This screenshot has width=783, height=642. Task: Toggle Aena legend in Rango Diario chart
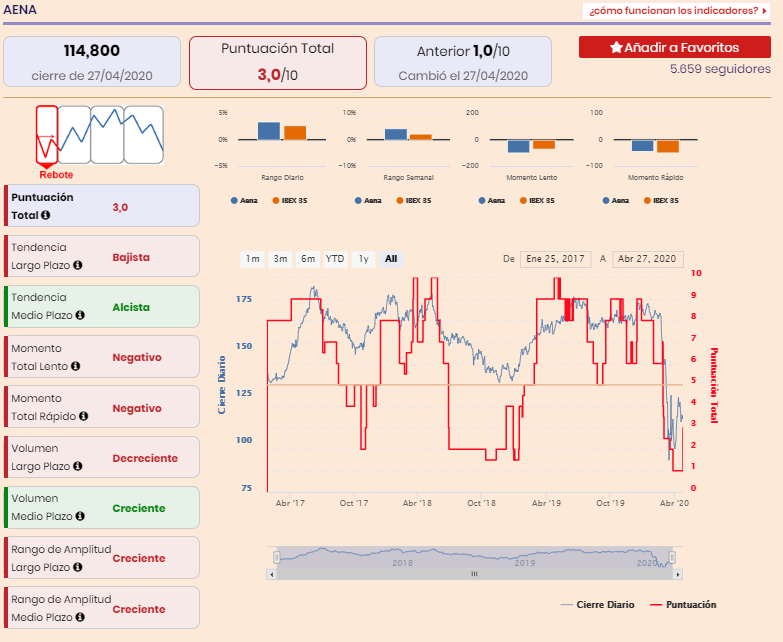pyautogui.click(x=244, y=201)
